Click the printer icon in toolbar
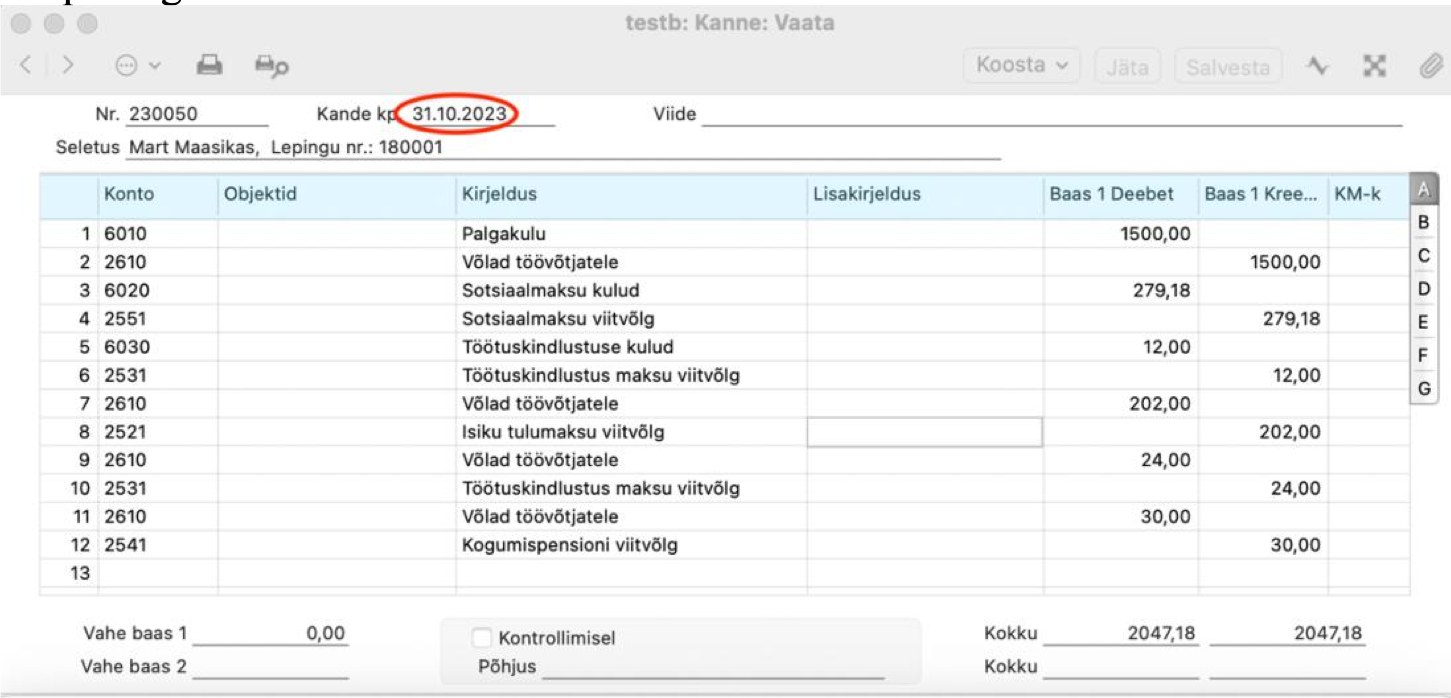Viewport: 1451px width, 698px height. (209, 66)
